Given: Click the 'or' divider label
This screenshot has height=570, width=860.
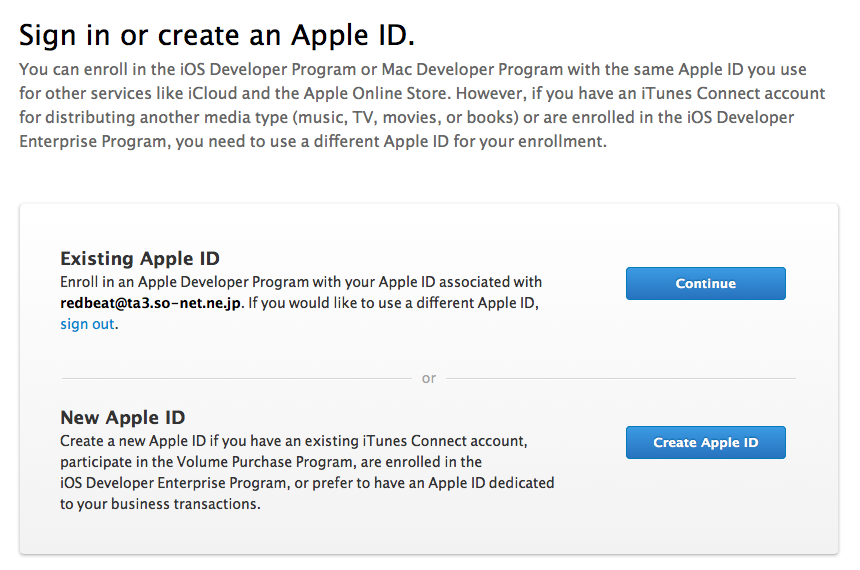Looking at the screenshot, I should click(x=429, y=378).
